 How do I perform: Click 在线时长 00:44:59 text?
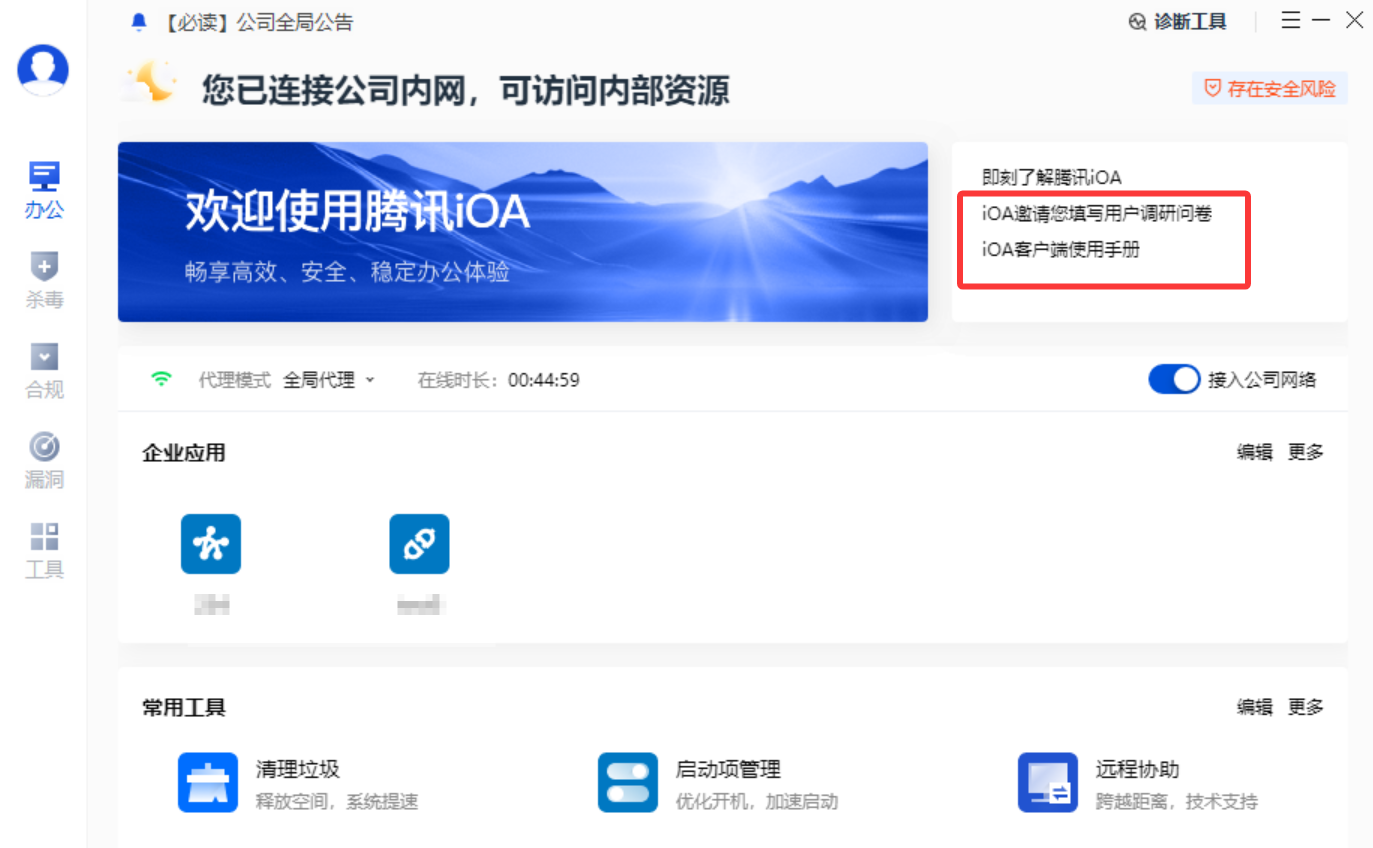(x=498, y=380)
